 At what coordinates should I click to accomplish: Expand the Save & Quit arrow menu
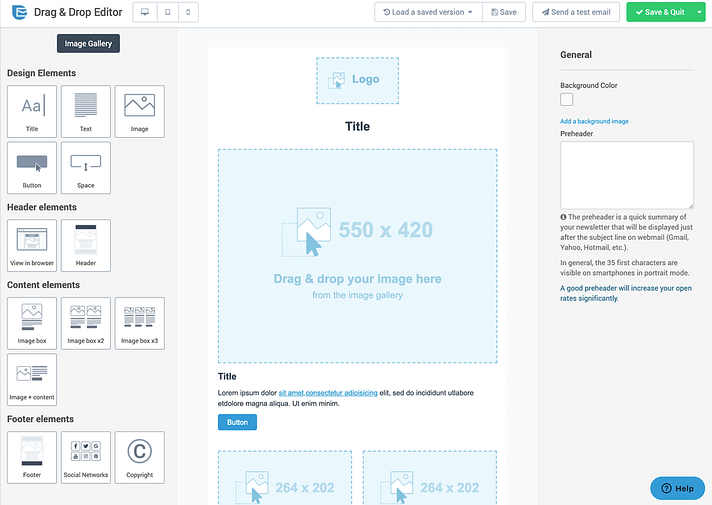click(699, 12)
